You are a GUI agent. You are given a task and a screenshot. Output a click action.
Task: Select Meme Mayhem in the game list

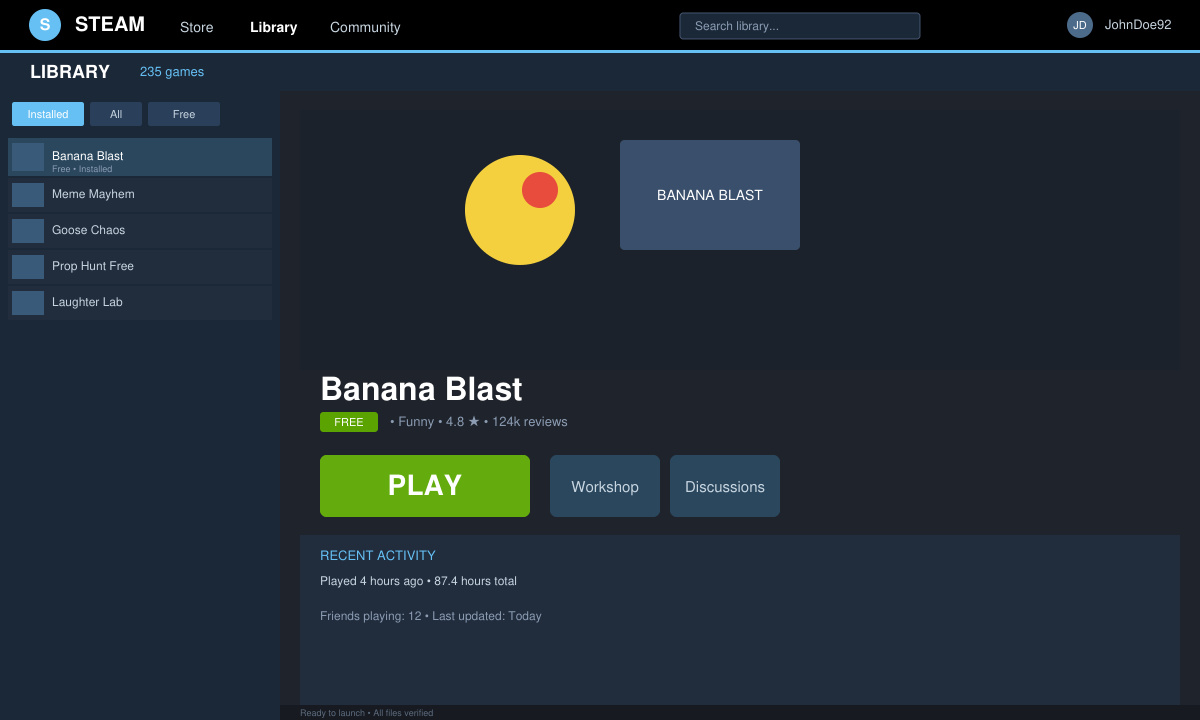pyautogui.click(x=140, y=195)
